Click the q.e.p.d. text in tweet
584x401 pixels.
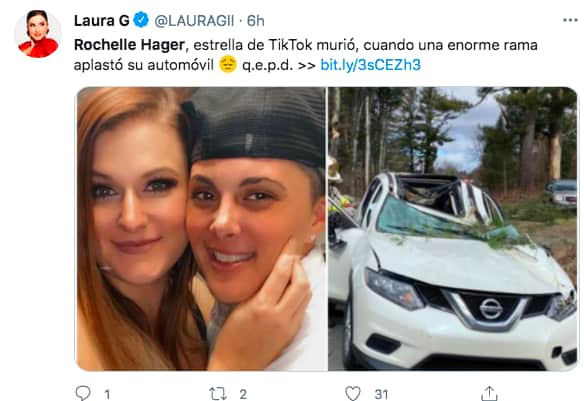click(x=267, y=65)
